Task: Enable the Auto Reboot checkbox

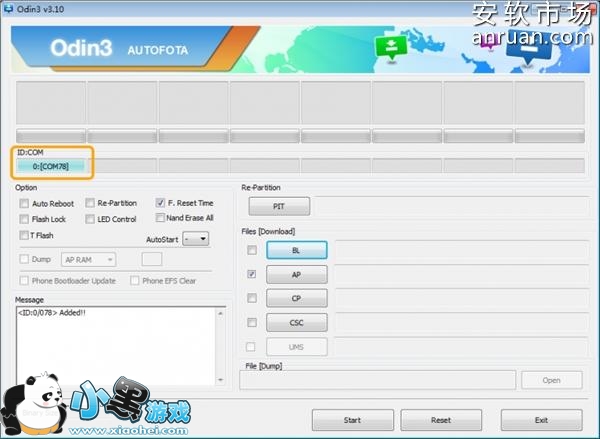Action: point(24,203)
